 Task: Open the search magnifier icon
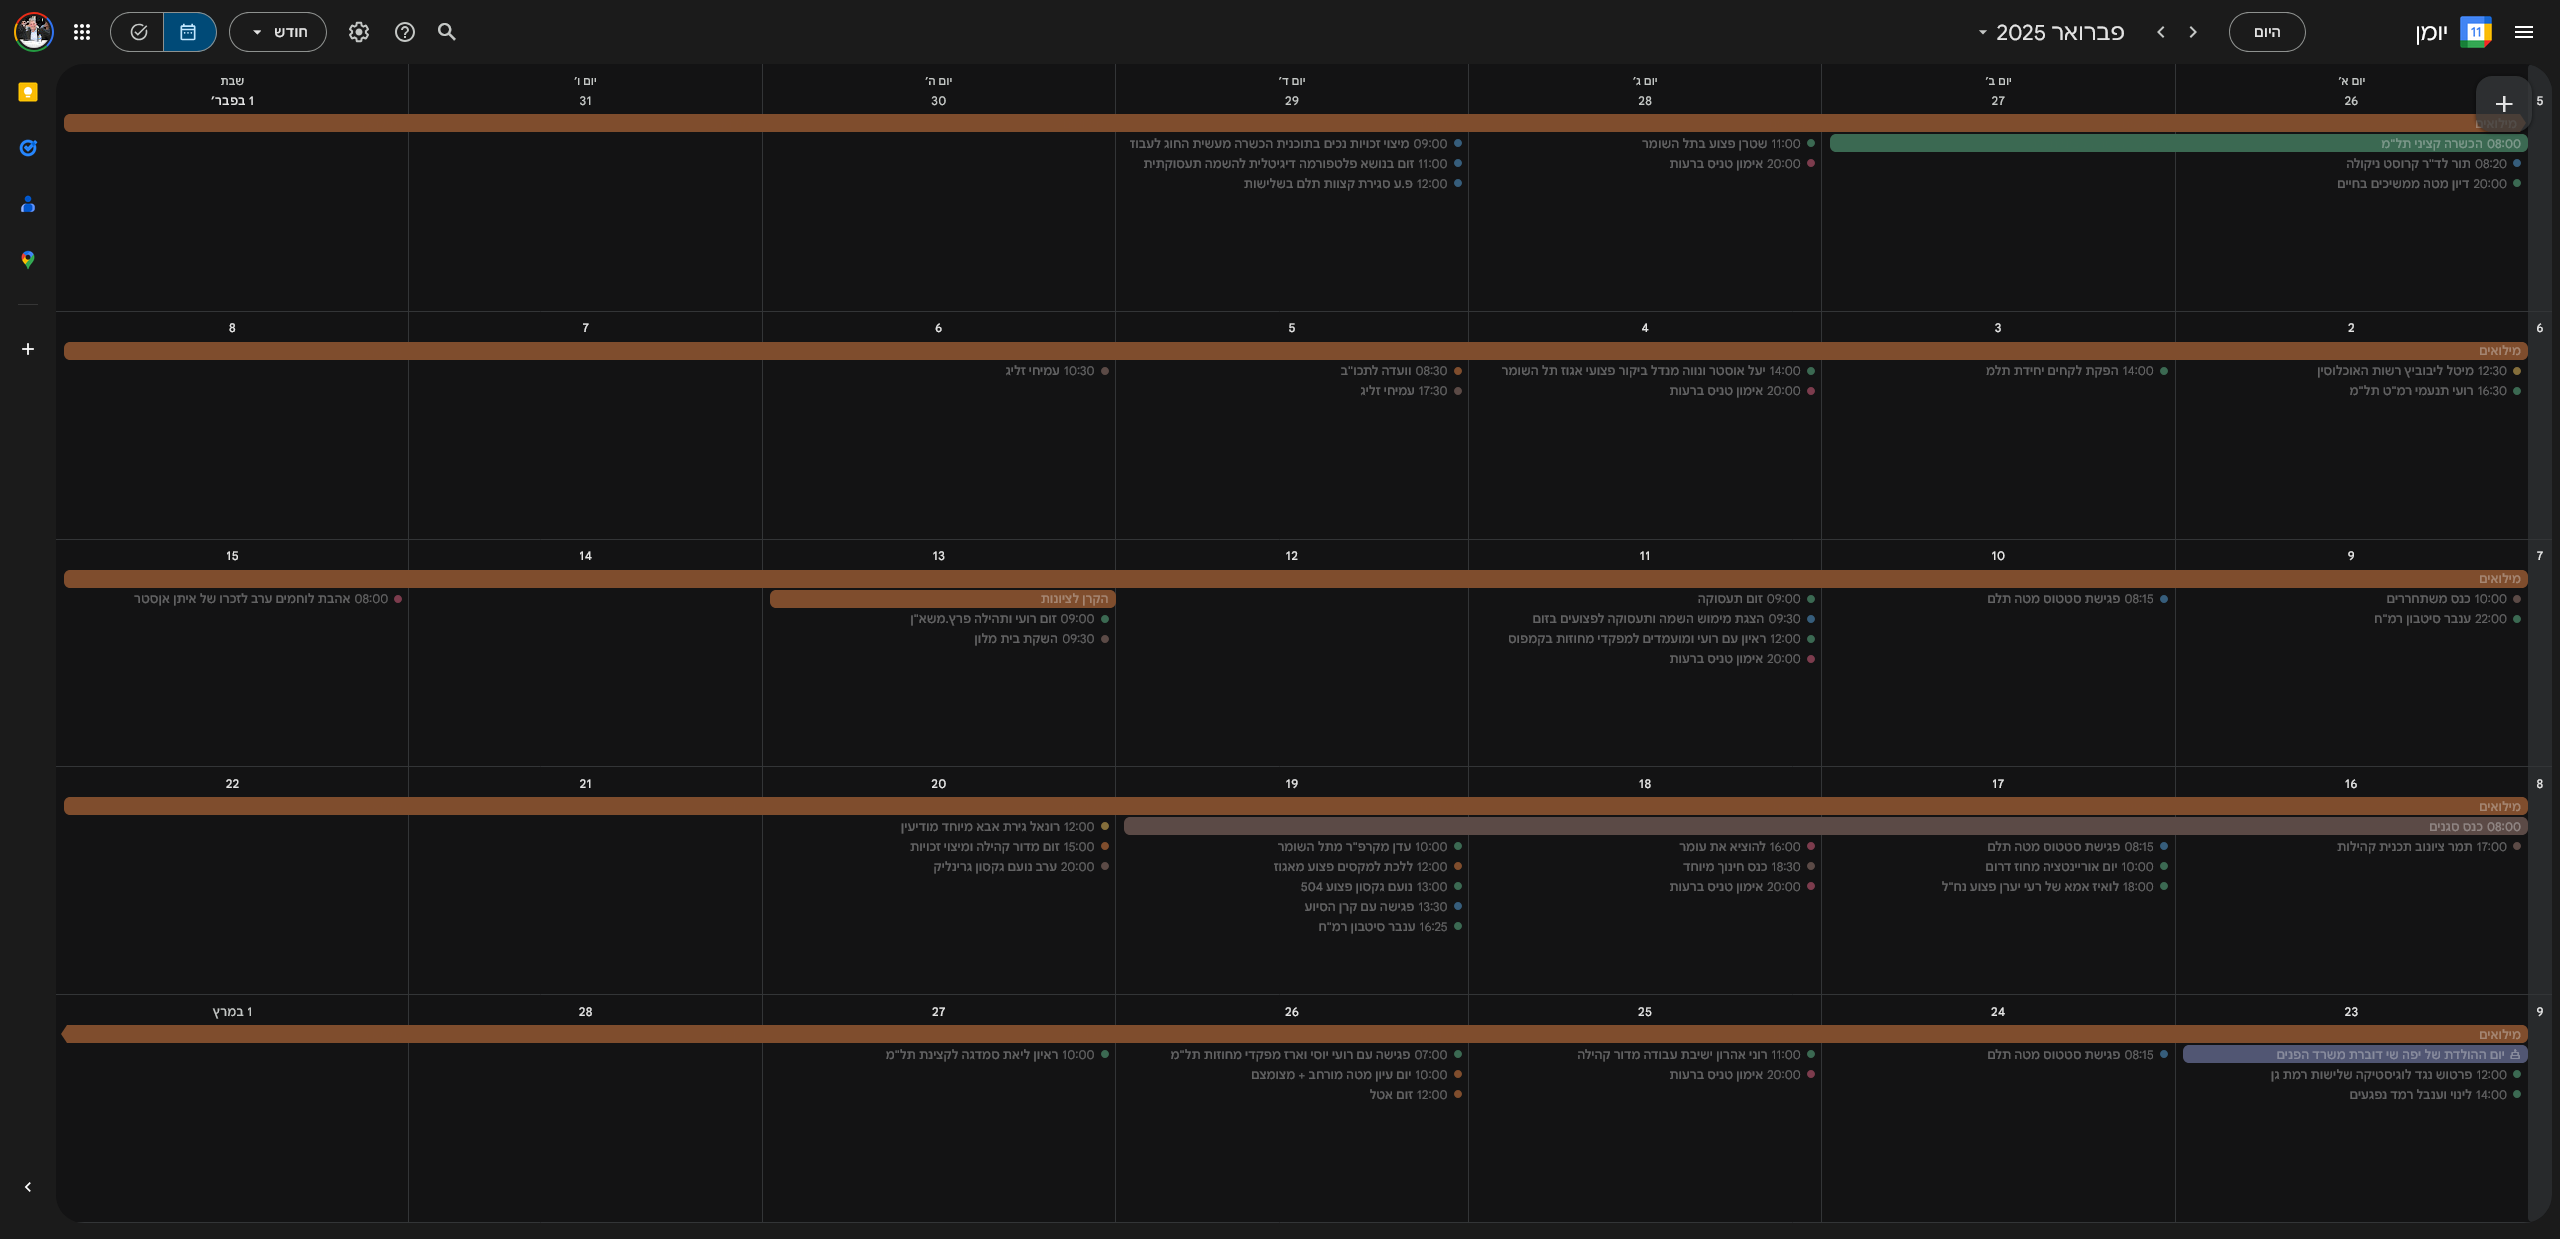[447, 32]
